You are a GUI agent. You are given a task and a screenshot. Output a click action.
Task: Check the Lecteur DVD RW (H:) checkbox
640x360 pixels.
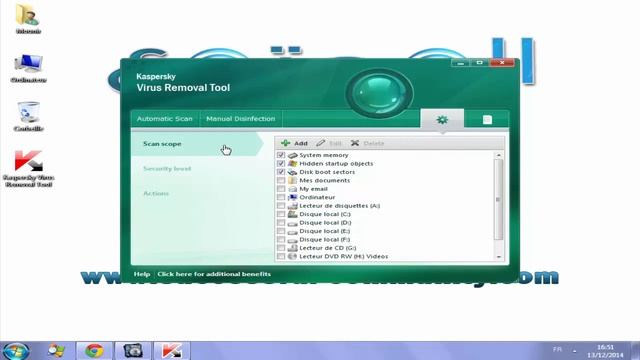[281, 256]
